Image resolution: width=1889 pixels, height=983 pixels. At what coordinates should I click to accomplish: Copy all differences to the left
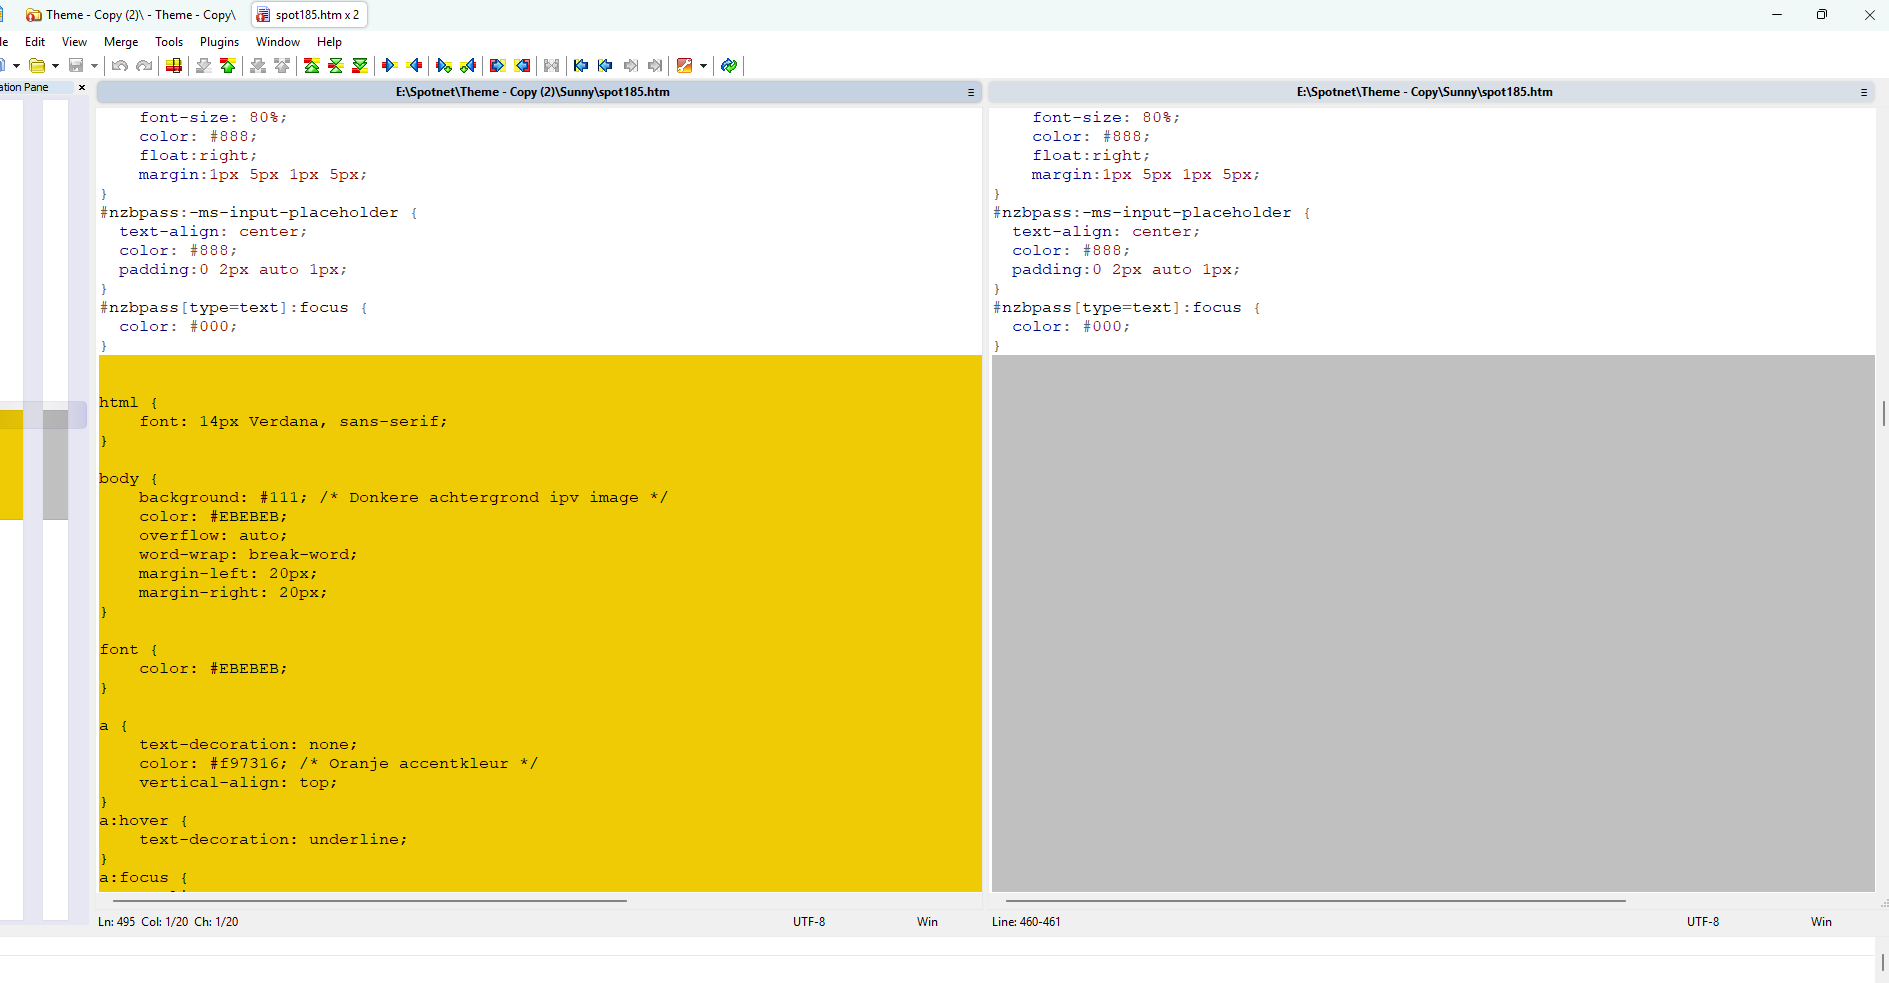[x=522, y=66]
